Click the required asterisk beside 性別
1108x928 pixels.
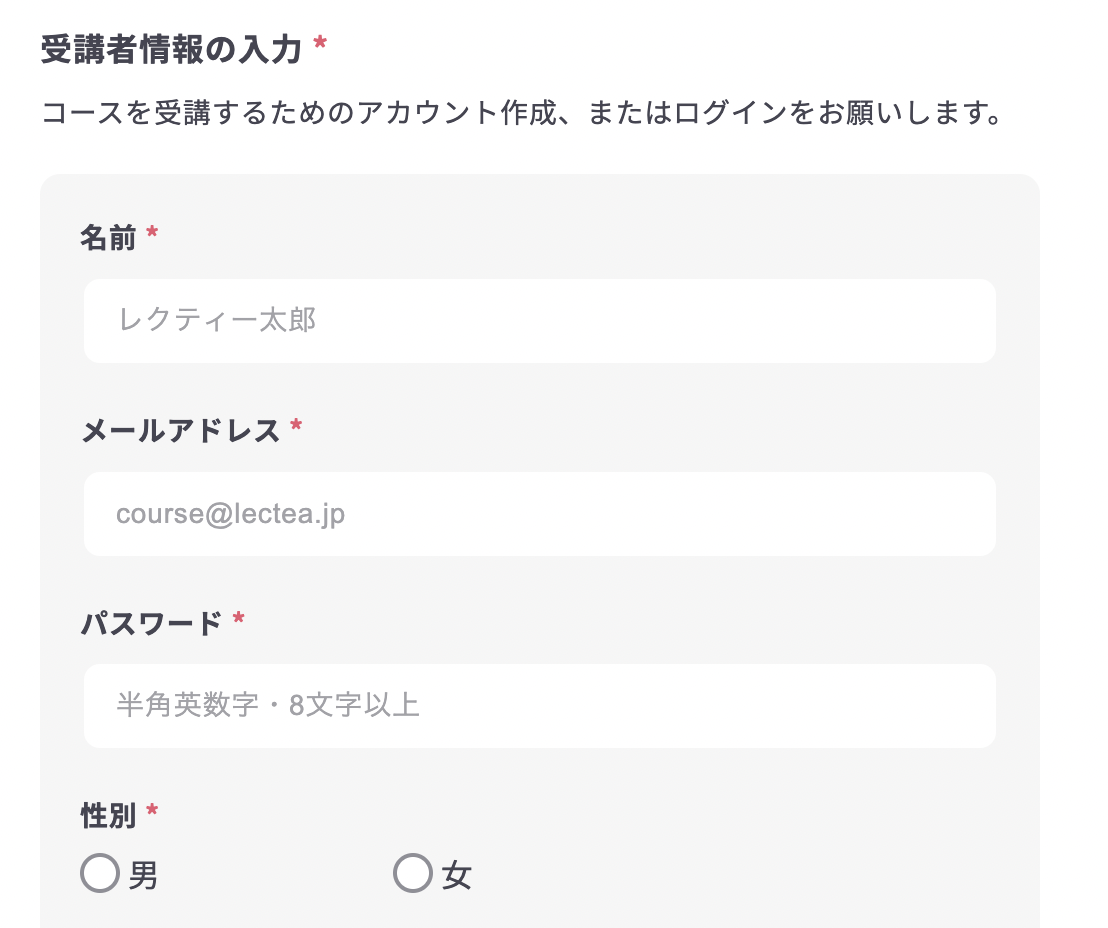click(152, 811)
